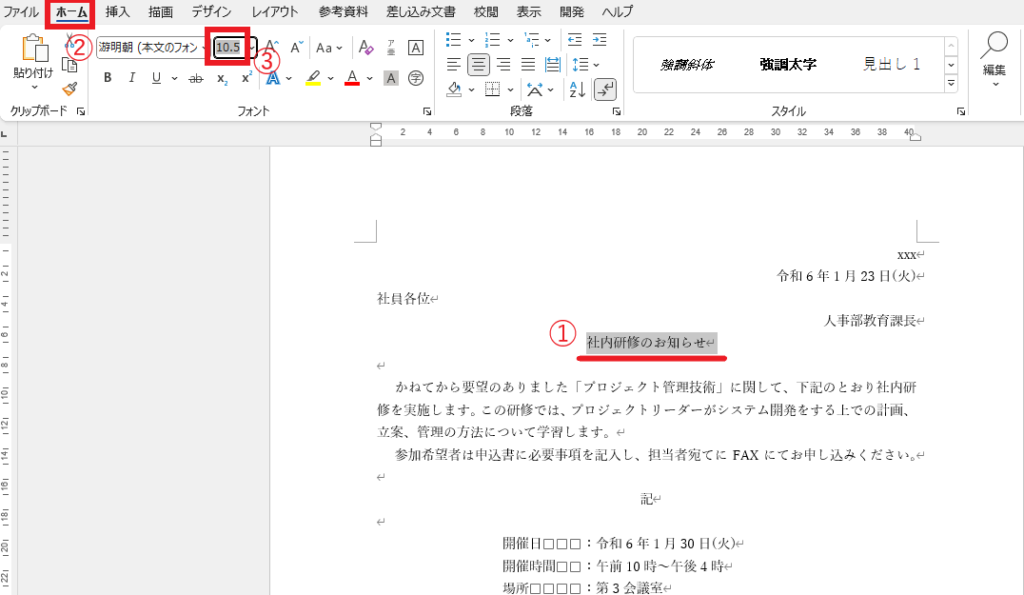Apply yellow text highlight color
The width and height of the screenshot is (1024, 595).
click(313, 78)
